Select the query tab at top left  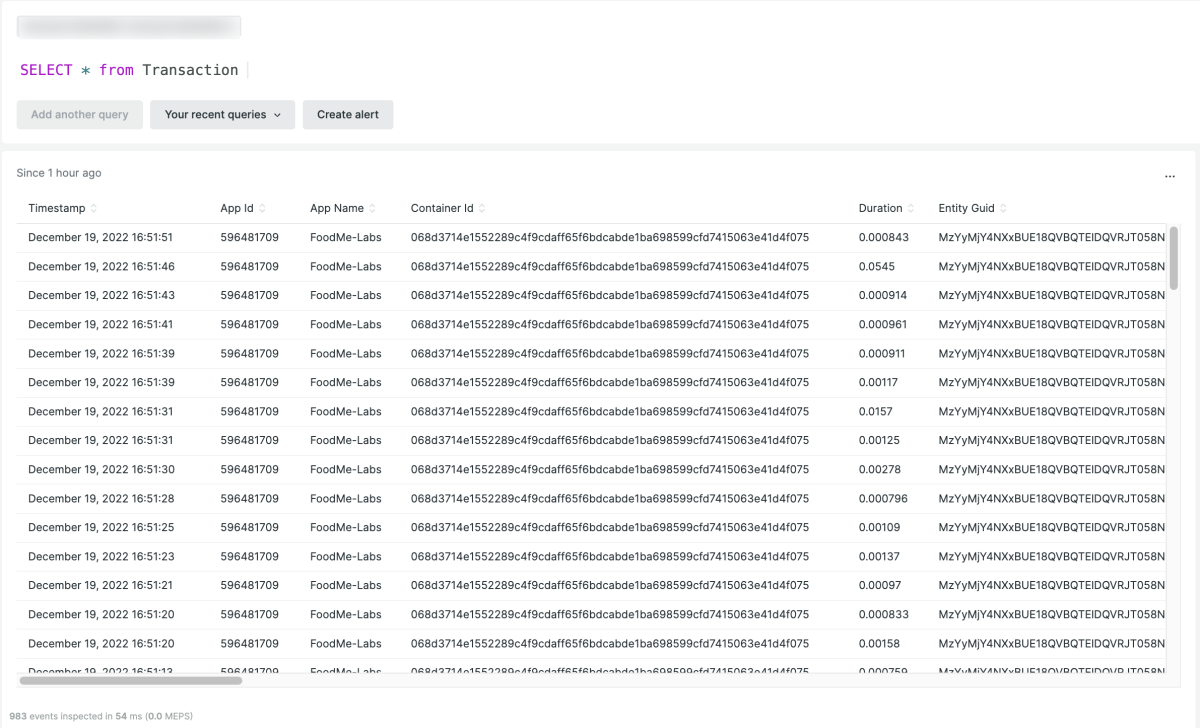(x=128, y=26)
